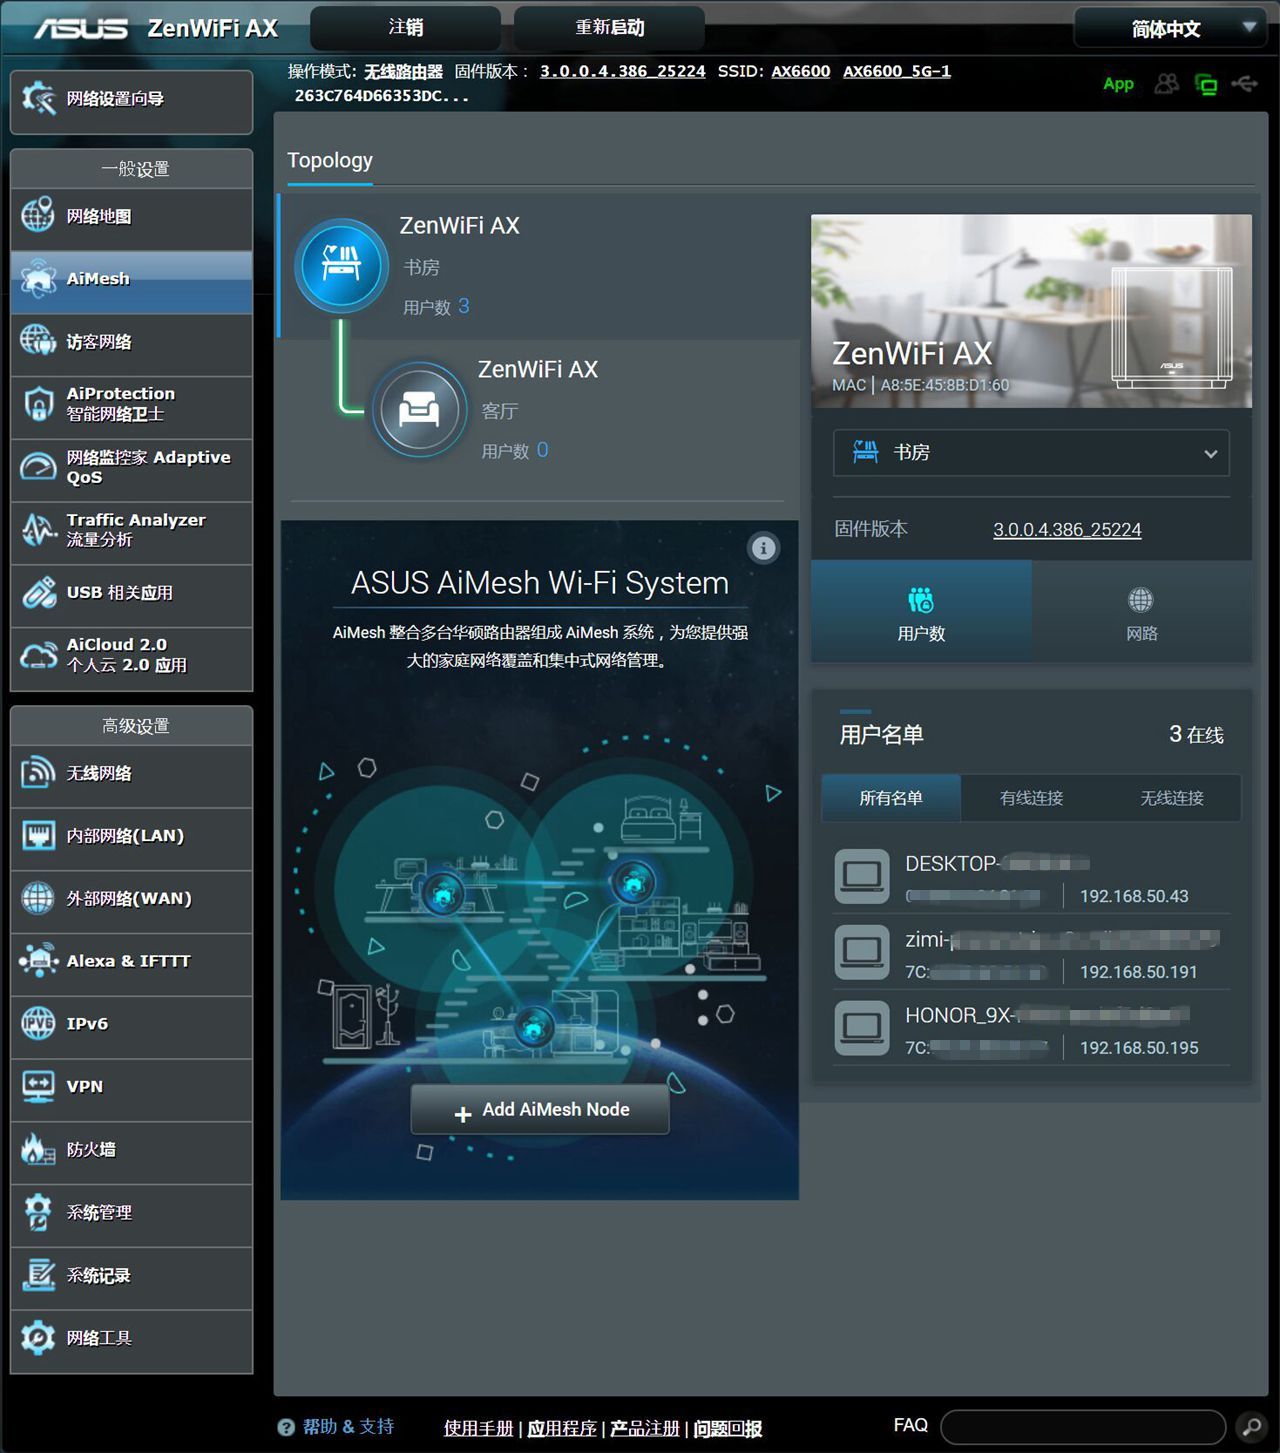Open AiProtection shield lock icon
The height and width of the screenshot is (1453, 1280).
point(38,404)
